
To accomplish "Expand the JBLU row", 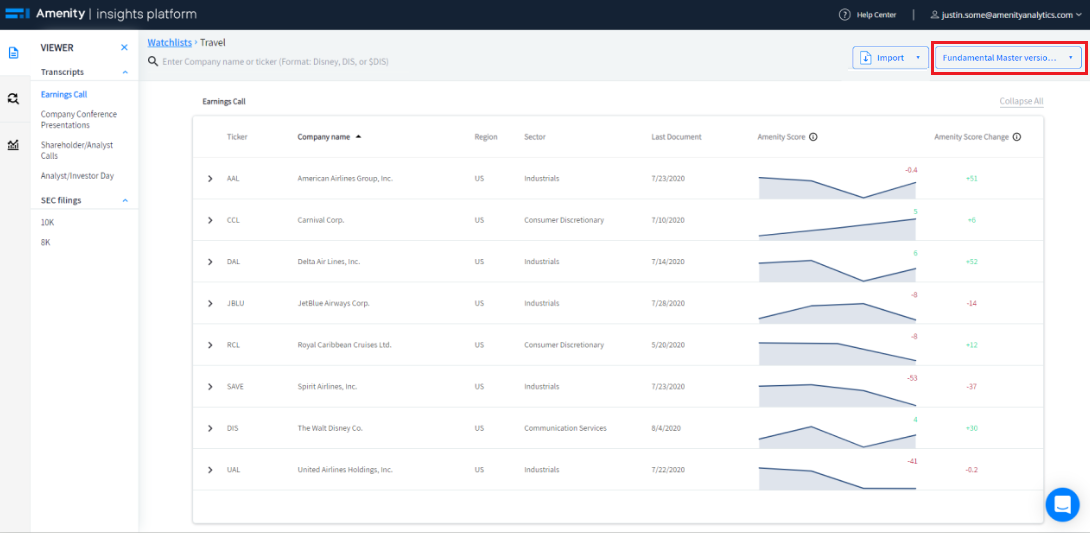I will 210,304.
